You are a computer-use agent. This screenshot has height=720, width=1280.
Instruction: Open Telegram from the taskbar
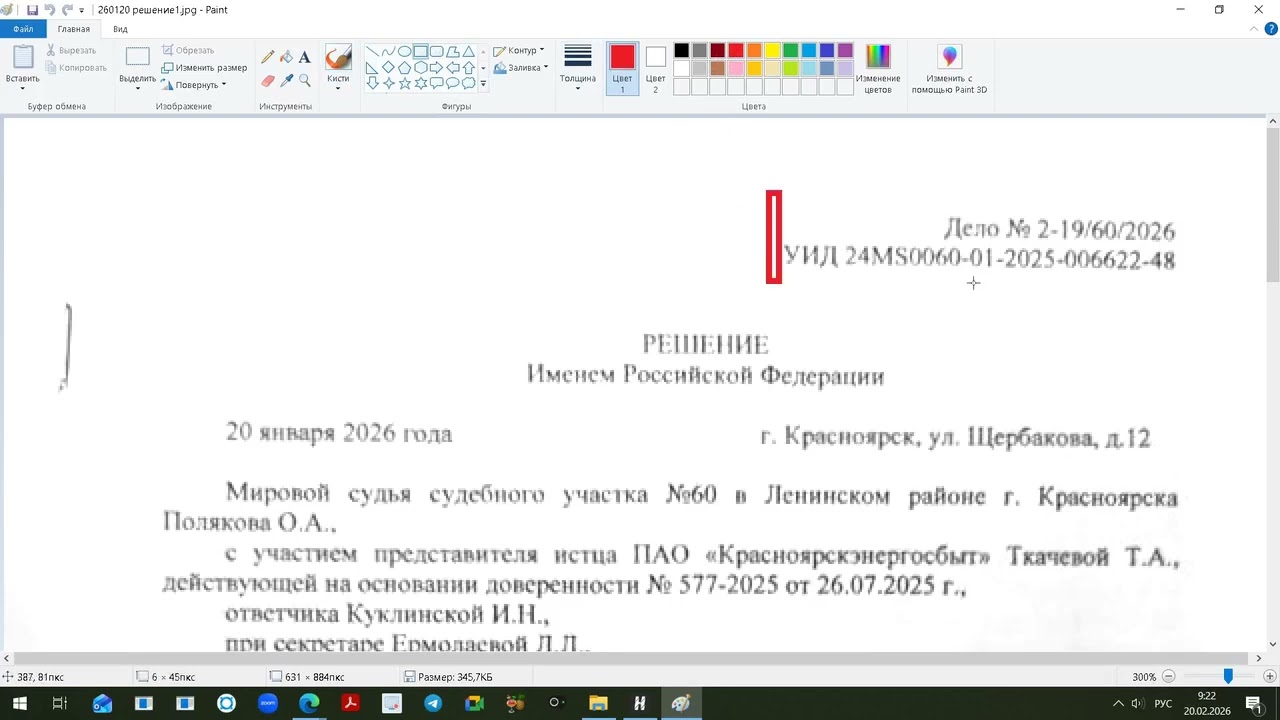point(433,703)
